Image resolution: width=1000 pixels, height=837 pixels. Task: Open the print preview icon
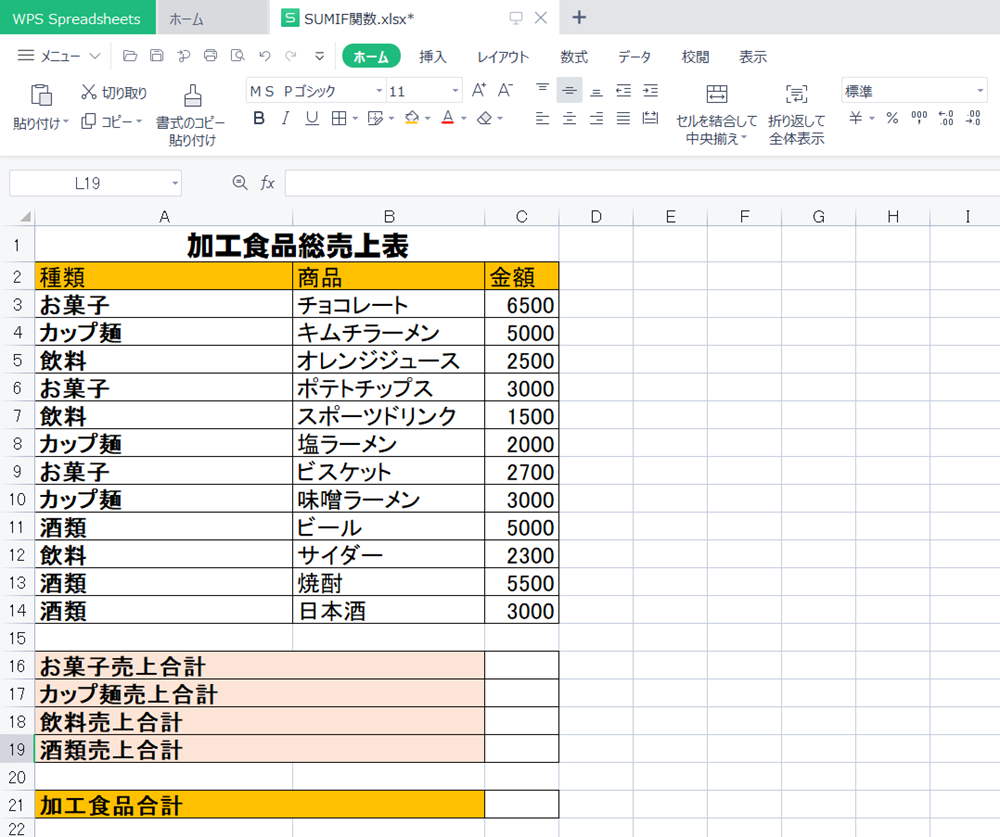point(237,56)
